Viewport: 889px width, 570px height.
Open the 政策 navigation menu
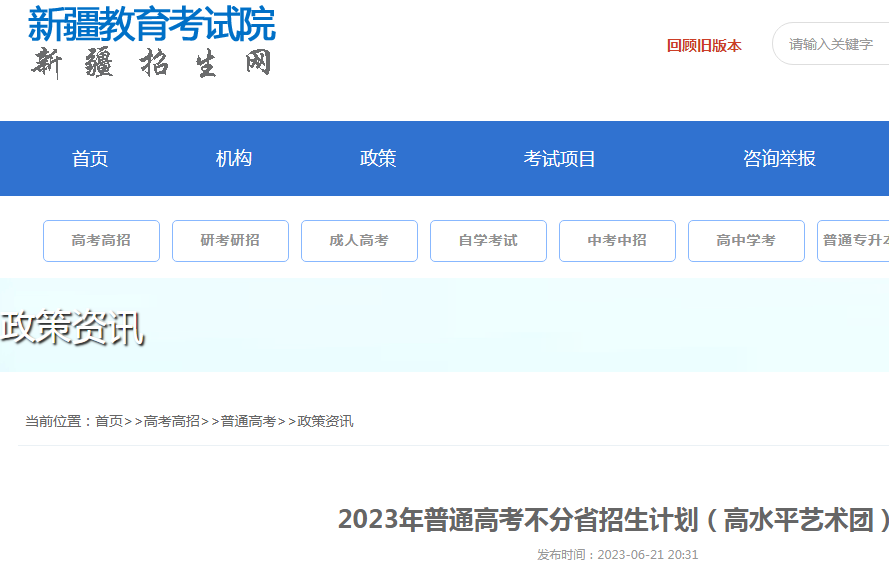378,158
